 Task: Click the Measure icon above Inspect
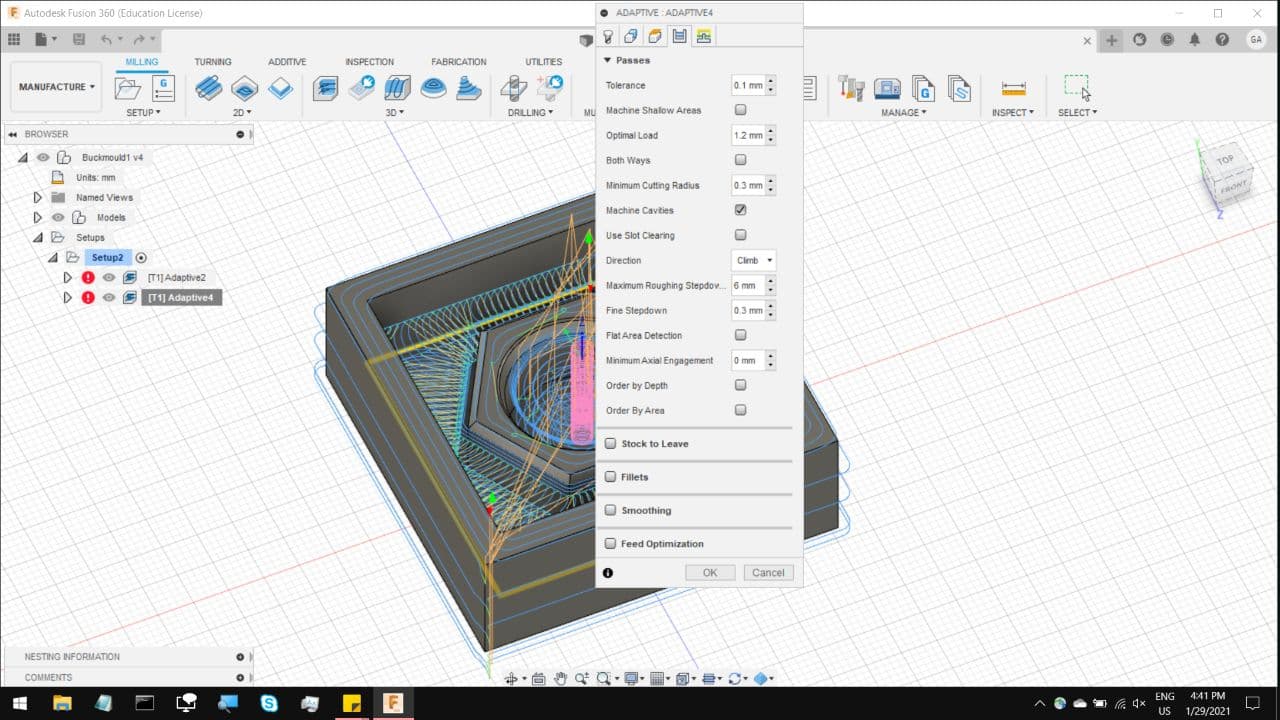pyautogui.click(x=1013, y=88)
